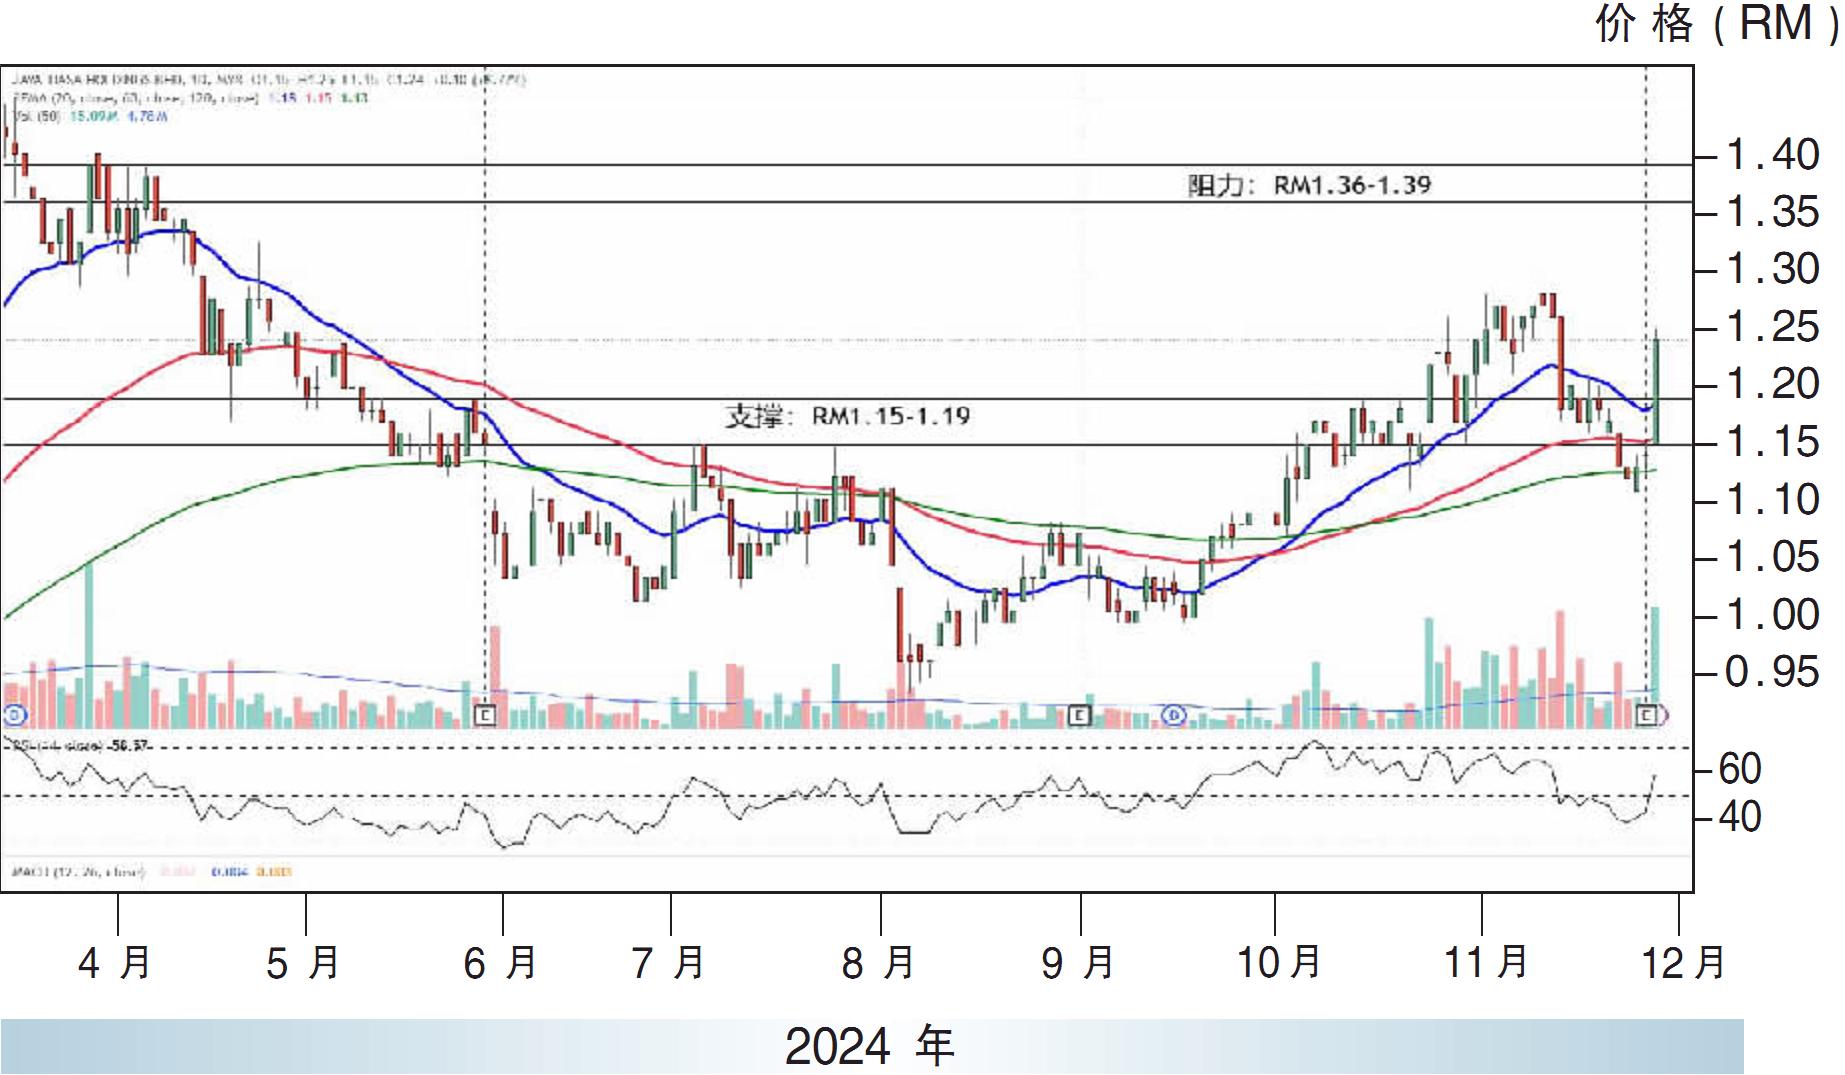Click the 1.15 price axis label

(1773, 442)
